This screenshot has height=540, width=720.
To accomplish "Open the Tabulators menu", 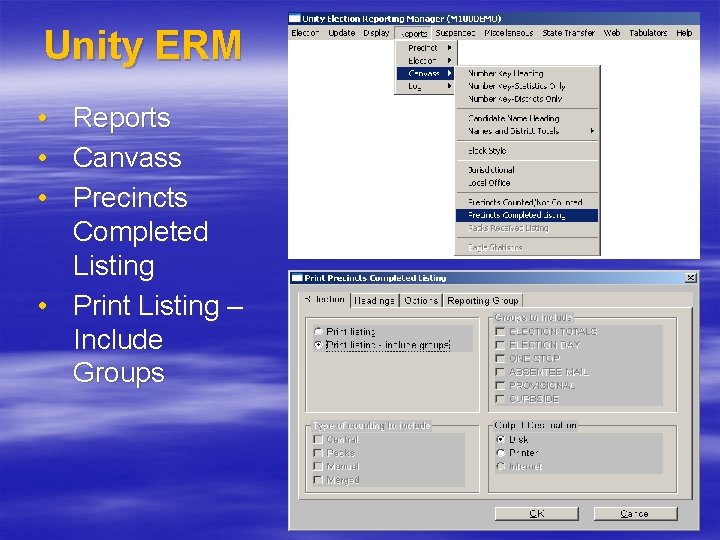I will 648,33.
